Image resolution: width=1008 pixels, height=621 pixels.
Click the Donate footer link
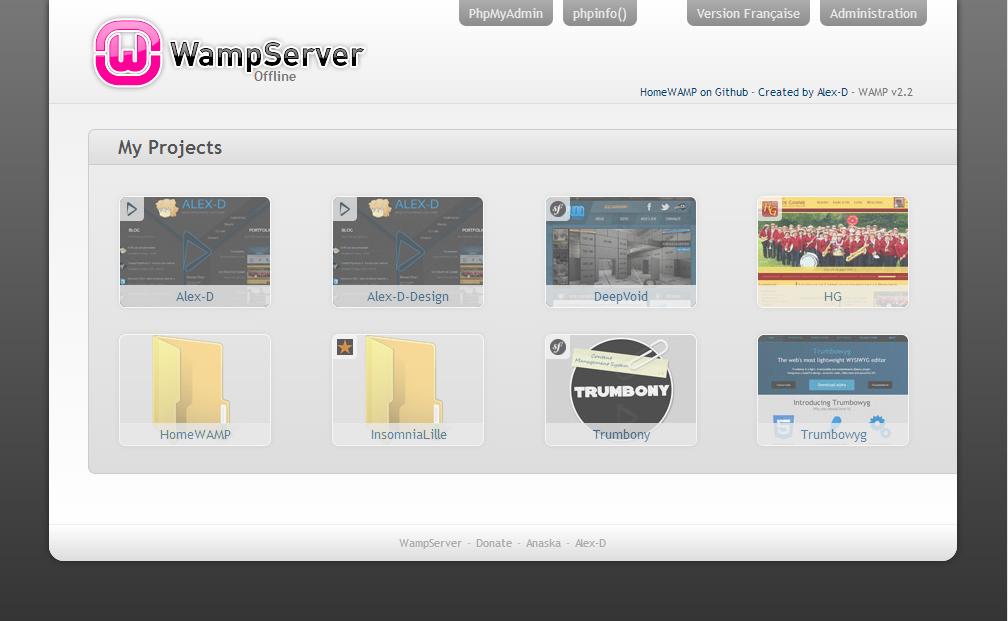pos(494,543)
